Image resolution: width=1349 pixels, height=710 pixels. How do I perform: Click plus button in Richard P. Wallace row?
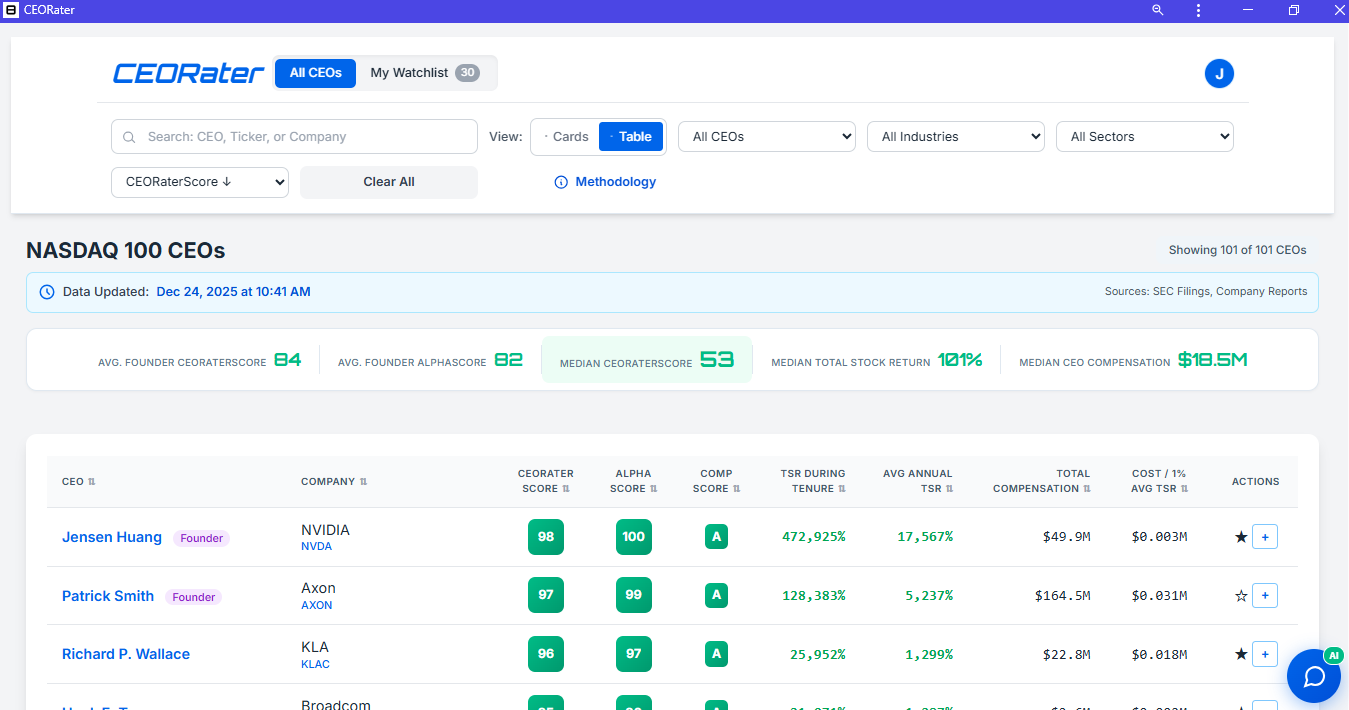pos(1265,654)
